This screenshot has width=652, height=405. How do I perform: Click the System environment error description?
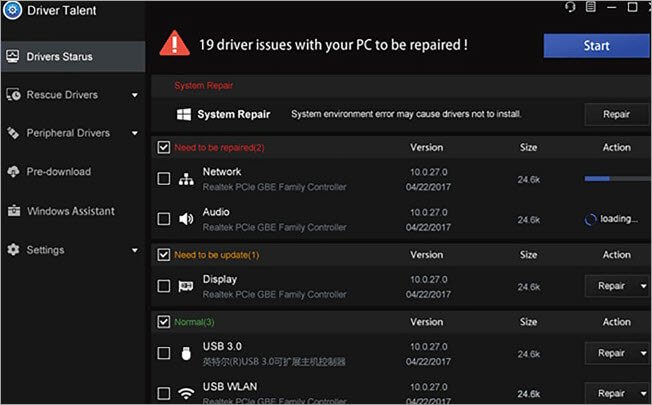pyautogui.click(x=406, y=114)
